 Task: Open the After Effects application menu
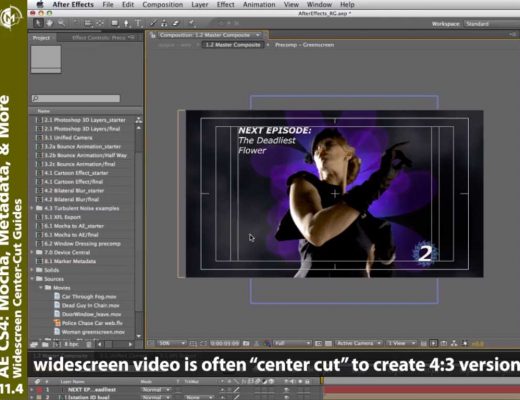(73, 4)
